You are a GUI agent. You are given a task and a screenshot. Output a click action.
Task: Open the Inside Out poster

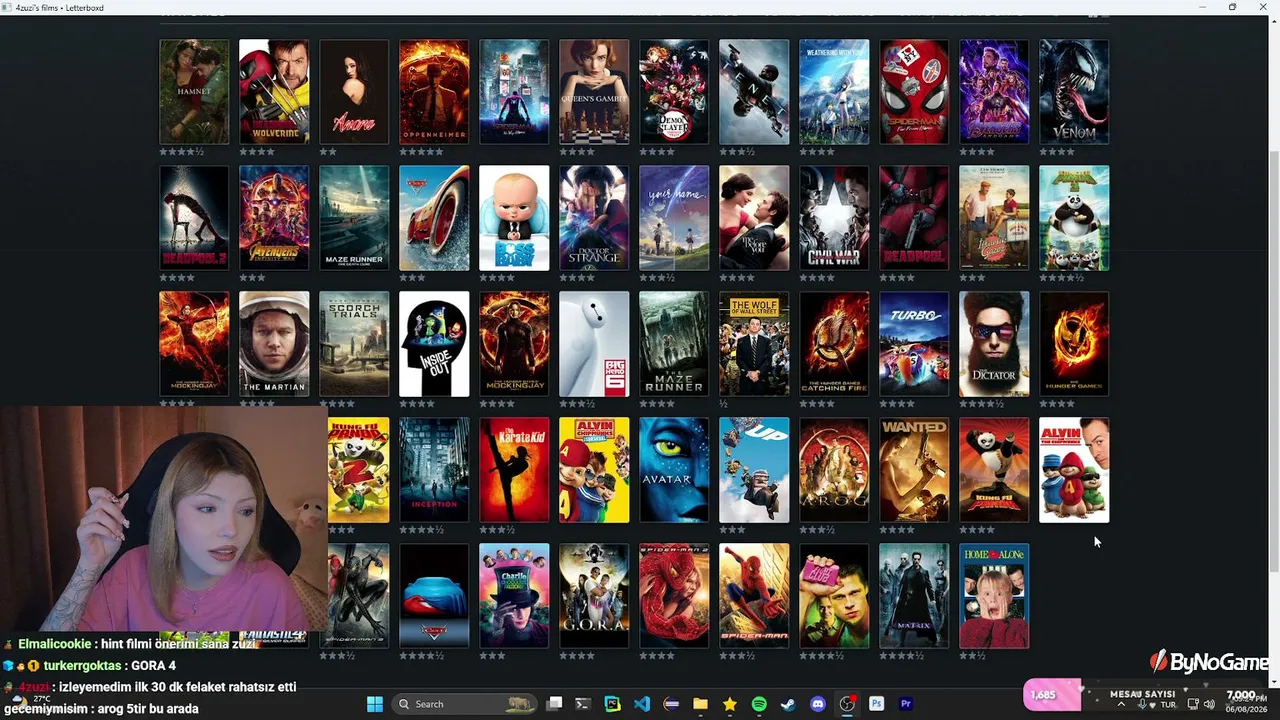click(x=434, y=344)
